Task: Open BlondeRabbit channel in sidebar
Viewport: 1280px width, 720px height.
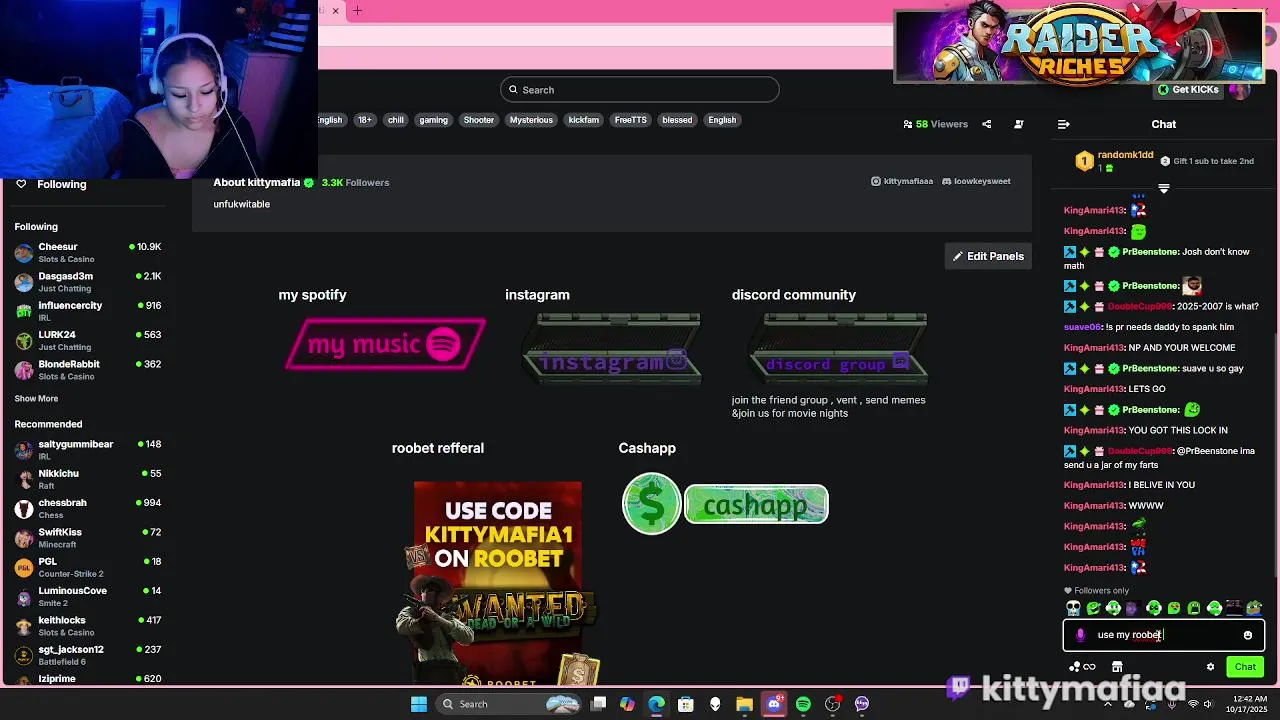Action: [x=88, y=370]
